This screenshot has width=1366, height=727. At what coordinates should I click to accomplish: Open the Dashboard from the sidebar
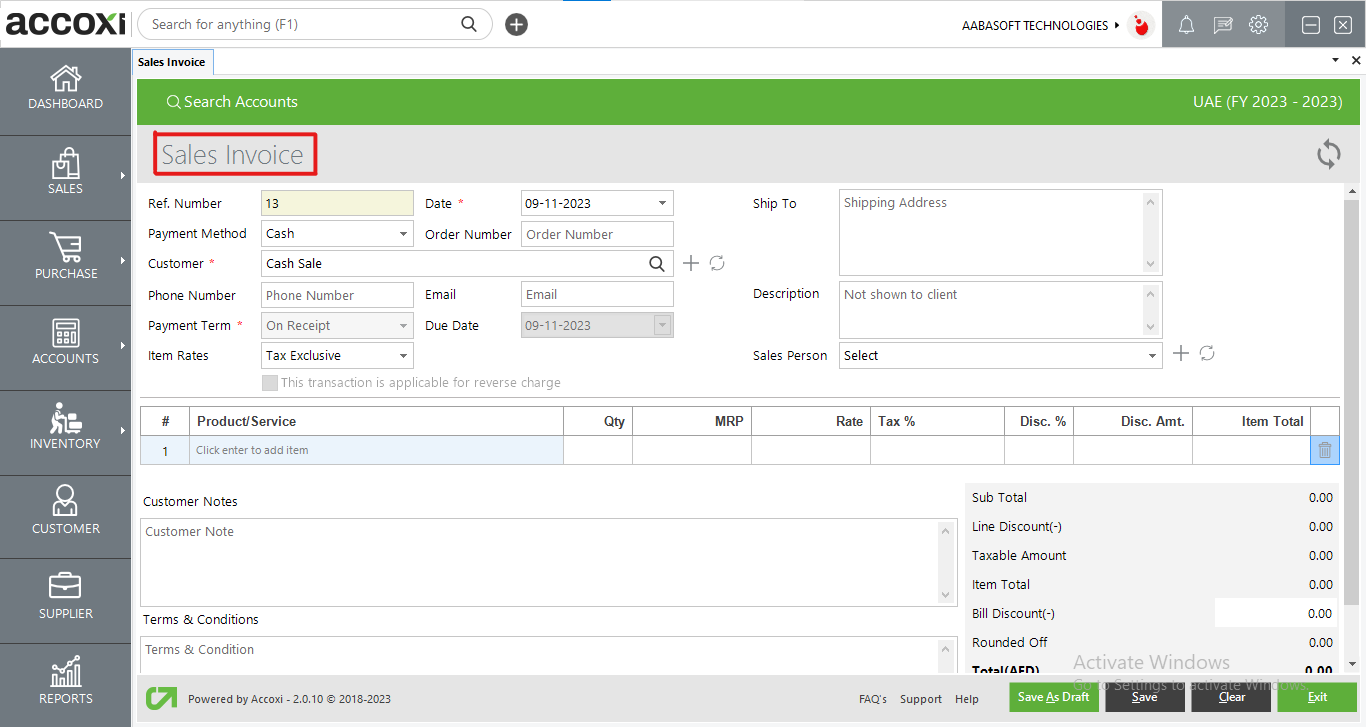pyautogui.click(x=65, y=90)
